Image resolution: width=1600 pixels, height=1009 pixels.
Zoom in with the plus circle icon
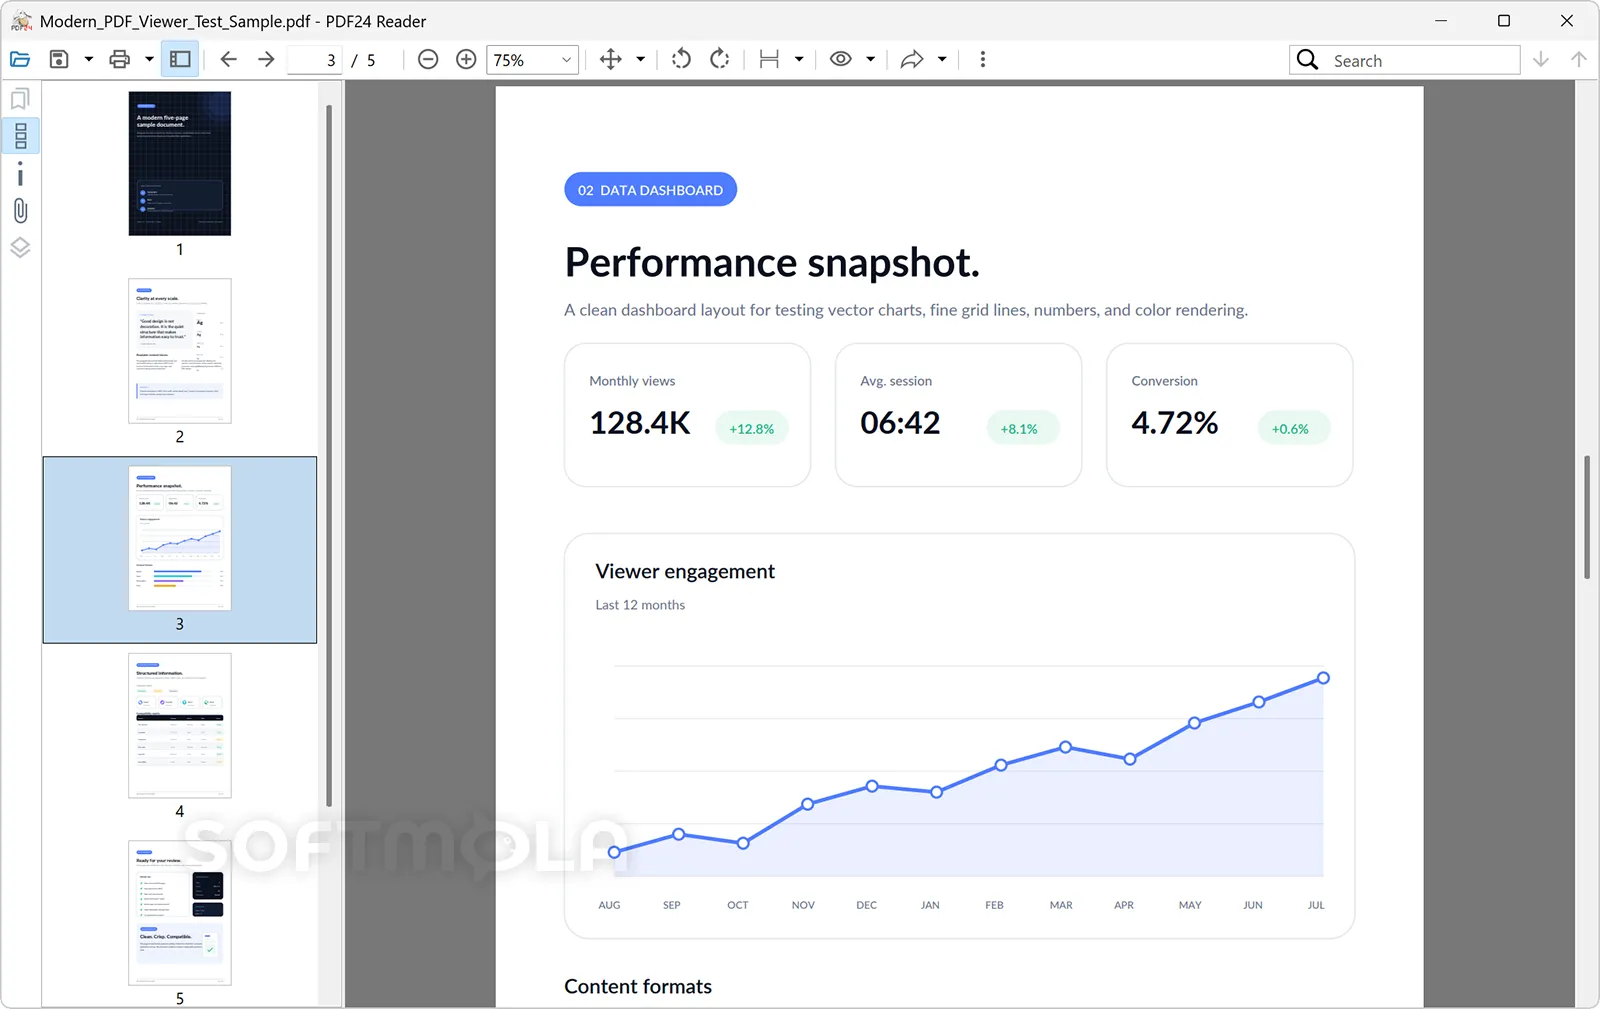click(466, 60)
